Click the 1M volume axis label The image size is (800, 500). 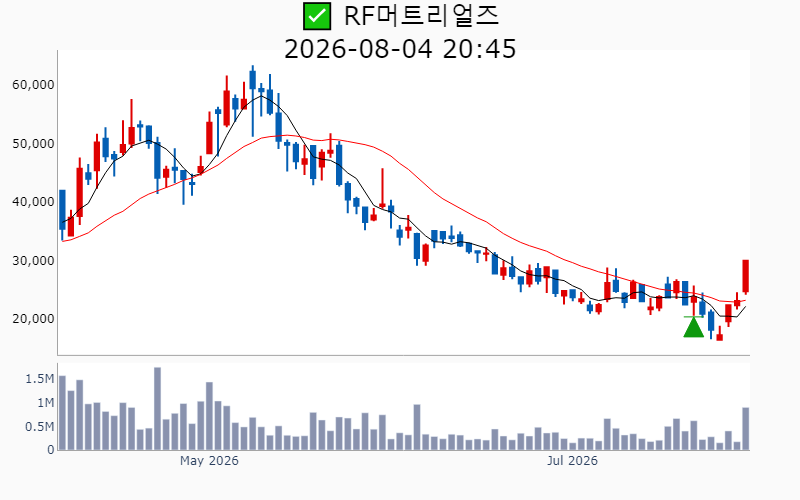click(45, 403)
